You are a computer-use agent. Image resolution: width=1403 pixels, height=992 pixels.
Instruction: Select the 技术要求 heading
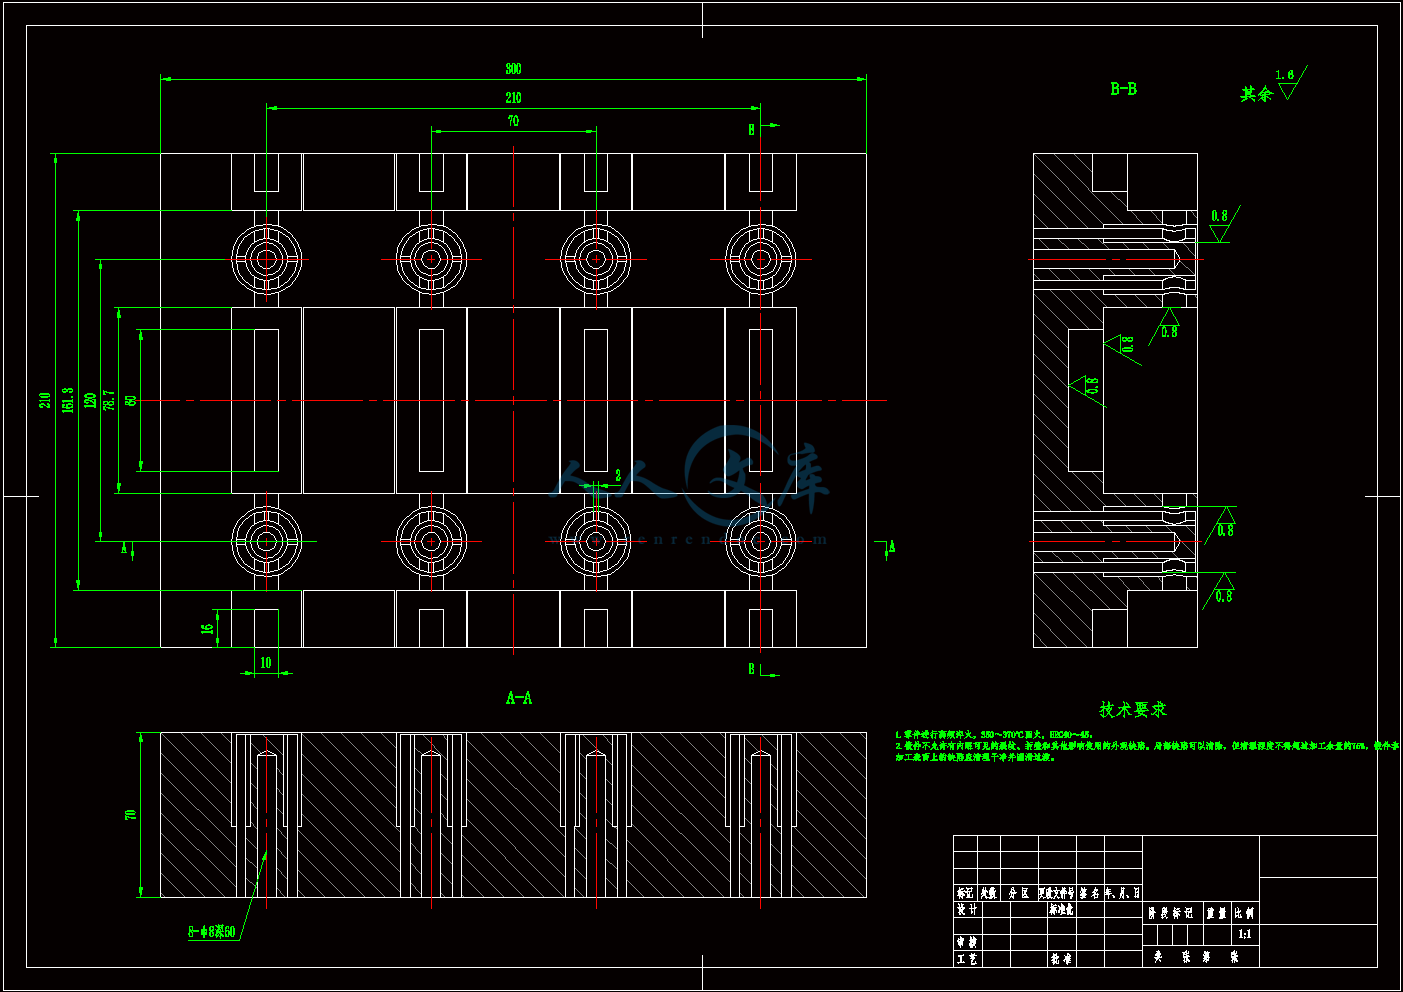(1133, 709)
